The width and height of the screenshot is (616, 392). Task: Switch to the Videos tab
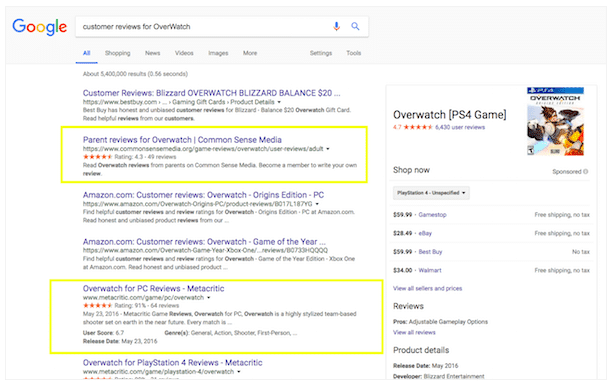pyautogui.click(x=184, y=53)
